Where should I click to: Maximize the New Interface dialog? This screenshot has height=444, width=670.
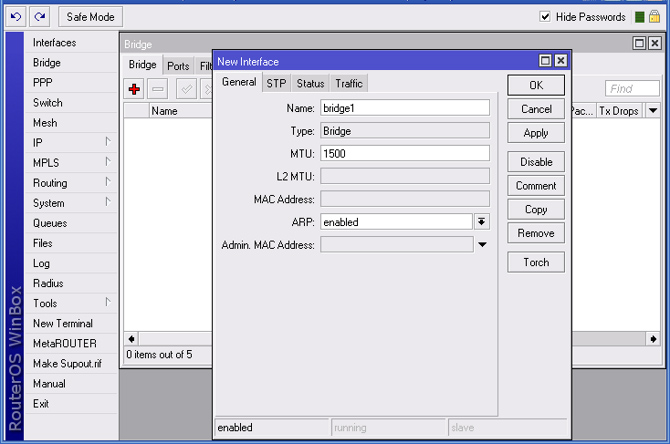click(545, 61)
